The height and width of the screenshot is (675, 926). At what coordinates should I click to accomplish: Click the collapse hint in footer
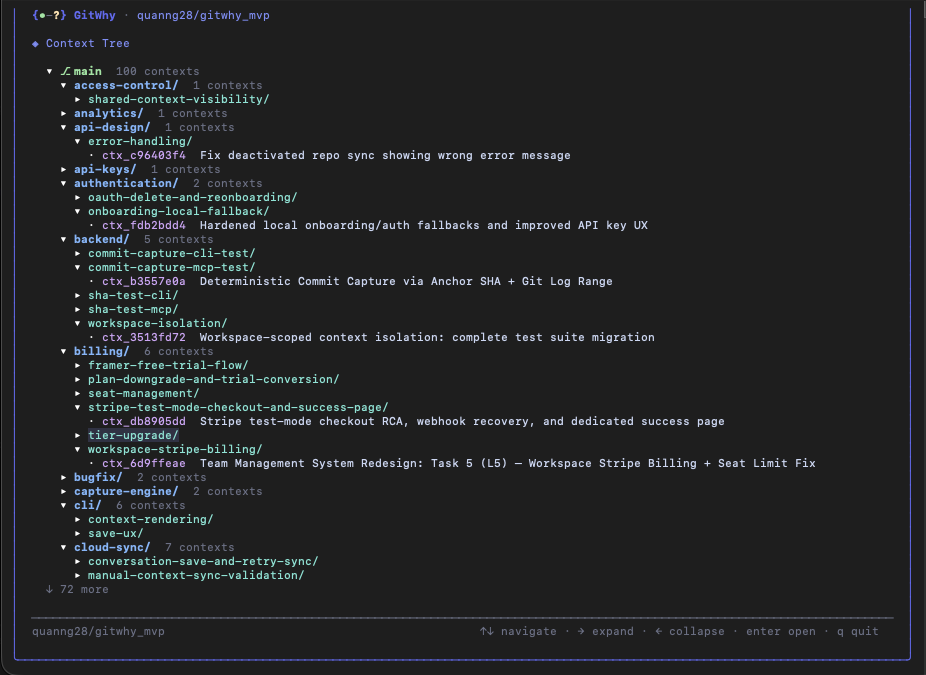pos(689,631)
